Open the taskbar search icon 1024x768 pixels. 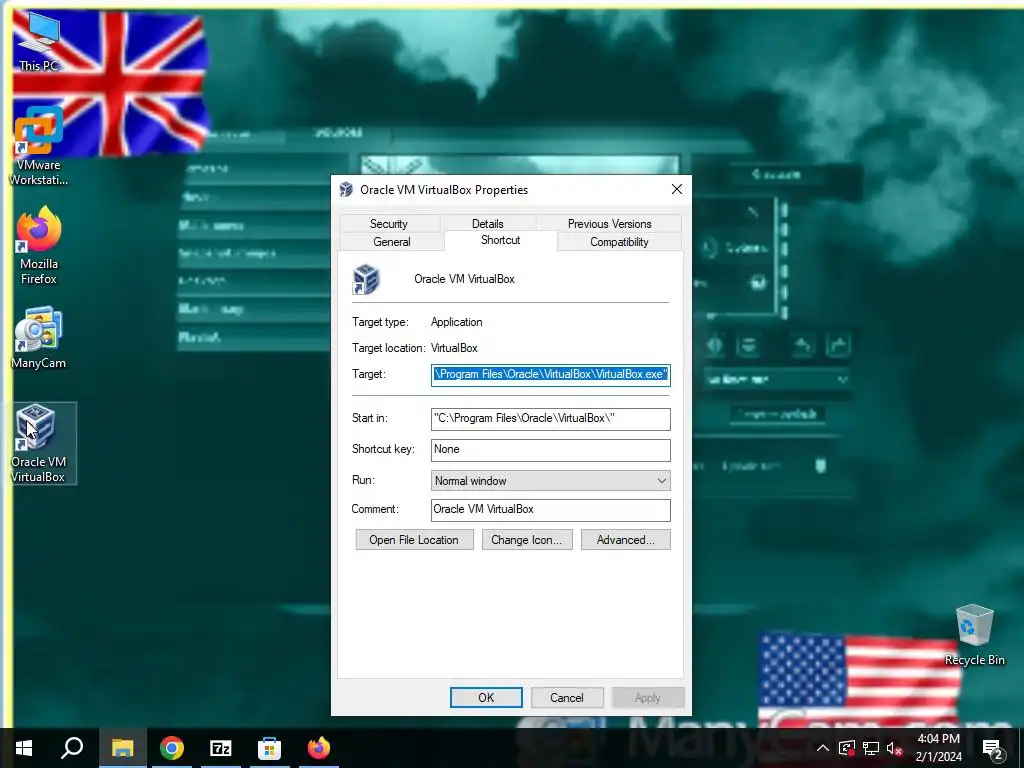pyautogui.click(x=72, y=748)
